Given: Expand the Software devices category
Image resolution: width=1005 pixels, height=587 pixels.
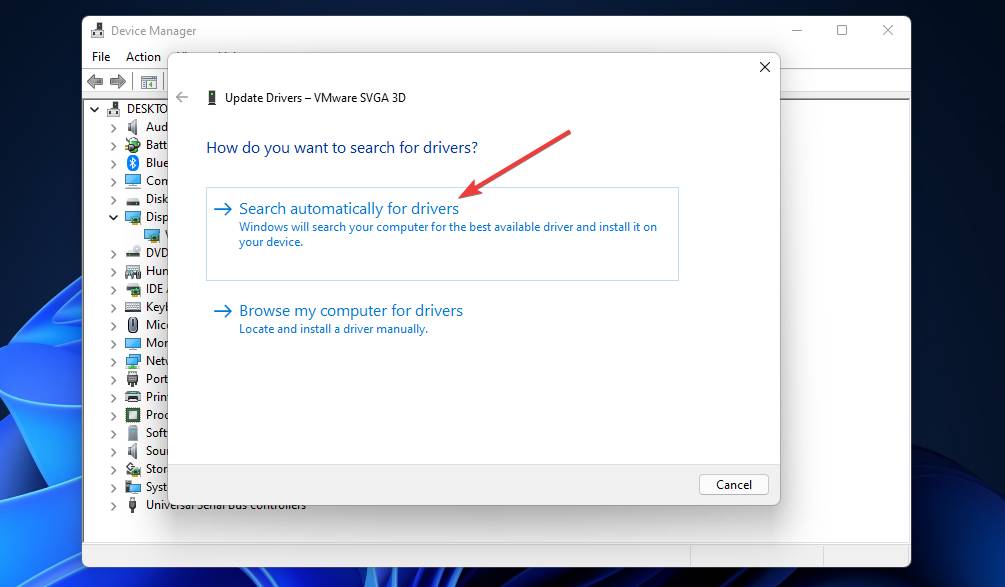Looking at the screenshot, I should pyautogui.click(x=113, y=433).
